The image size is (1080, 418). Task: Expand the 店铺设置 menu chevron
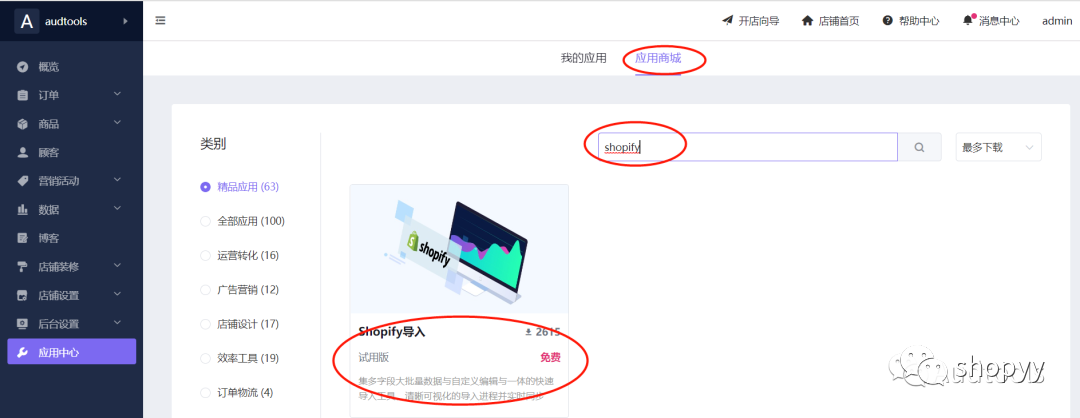click(x=117, y=294)
